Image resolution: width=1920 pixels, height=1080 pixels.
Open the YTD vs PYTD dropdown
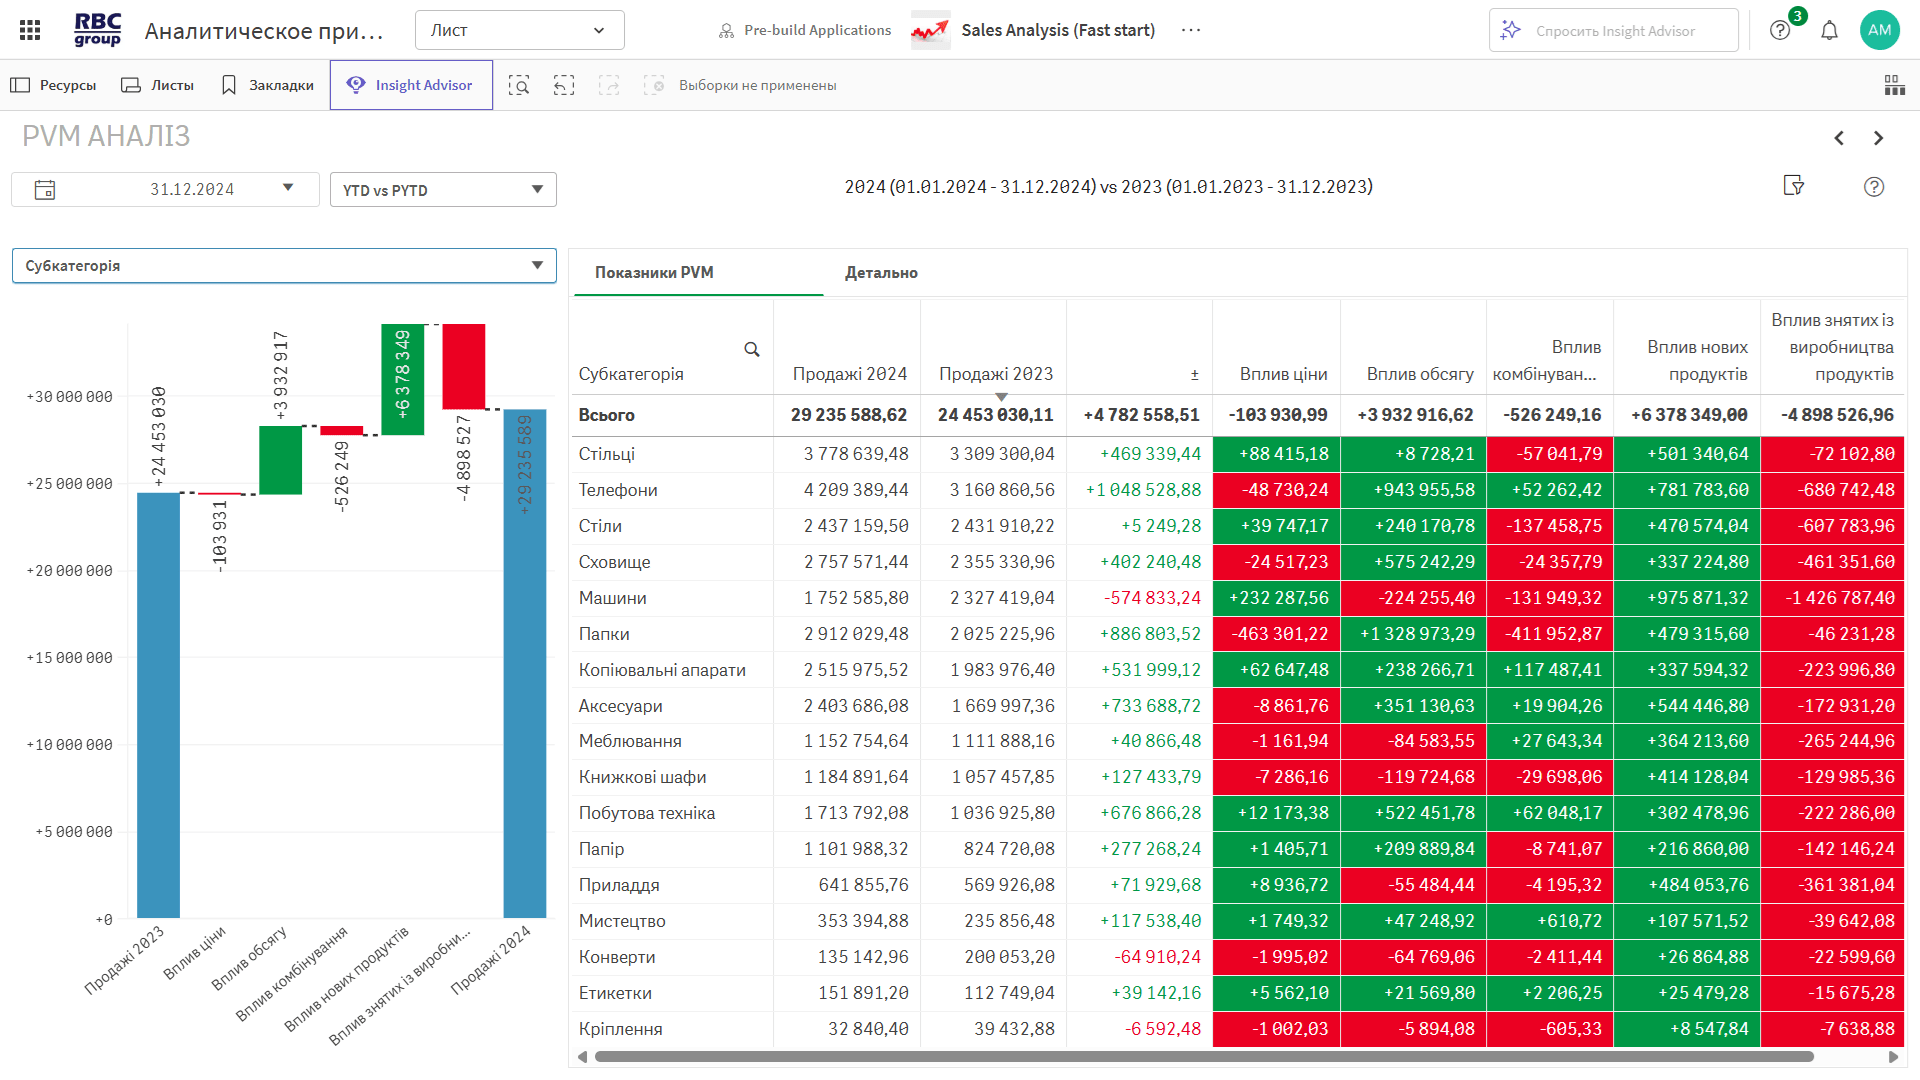(x=443, y=190)
